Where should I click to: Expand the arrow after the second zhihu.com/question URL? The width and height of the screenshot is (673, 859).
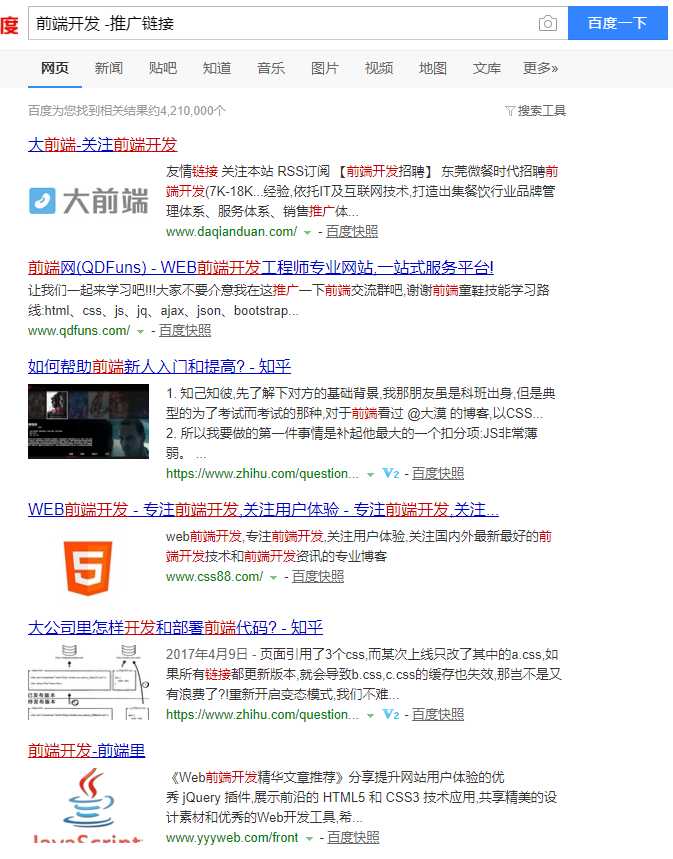[x=370, y=715]
